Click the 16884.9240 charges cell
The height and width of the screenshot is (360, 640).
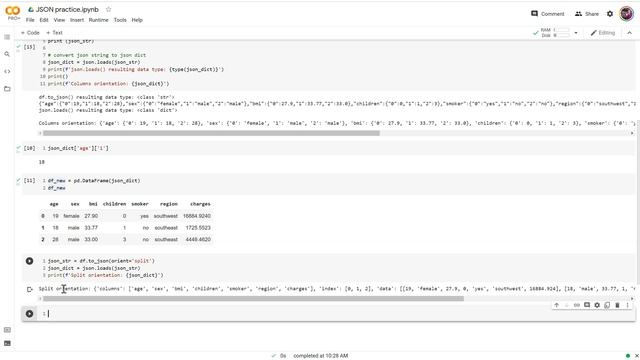(197, 216)
